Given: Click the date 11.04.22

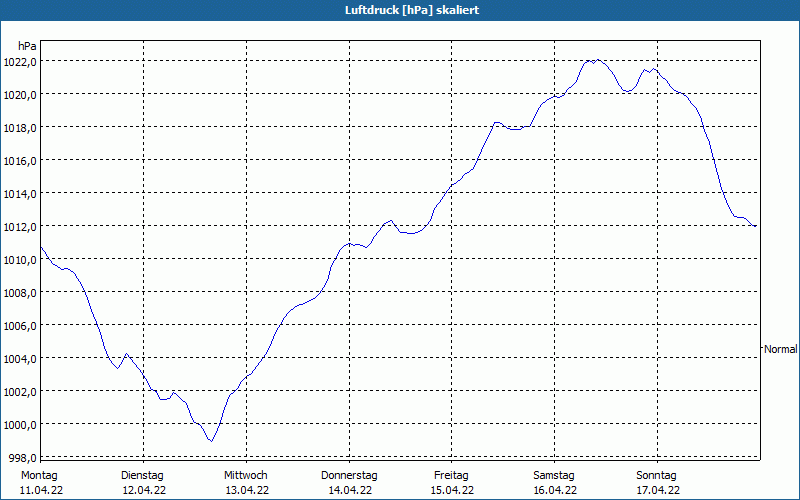Looking at the screenshot, I should (41, 490).
